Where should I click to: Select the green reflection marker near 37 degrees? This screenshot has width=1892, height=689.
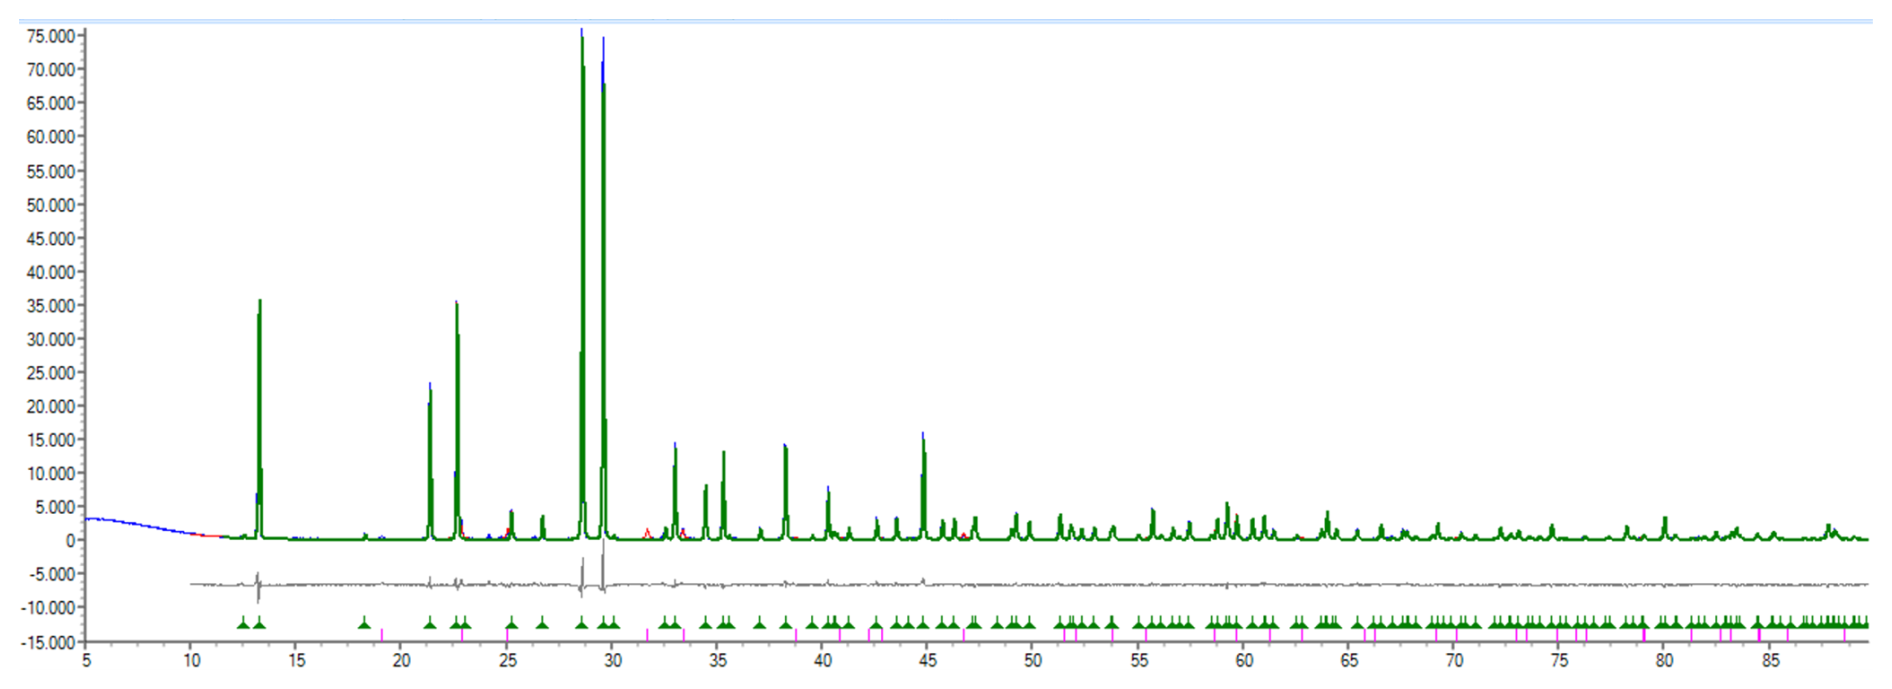(759, 623)
